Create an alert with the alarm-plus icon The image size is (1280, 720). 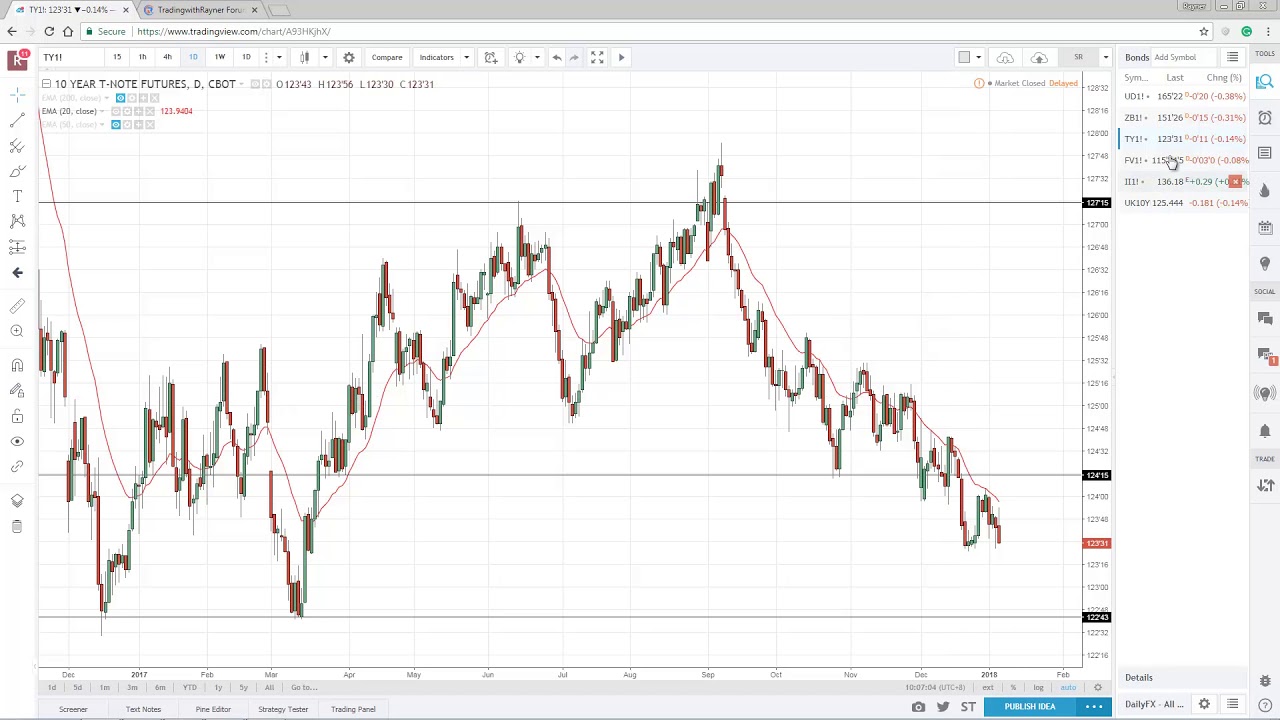[491, 57]
